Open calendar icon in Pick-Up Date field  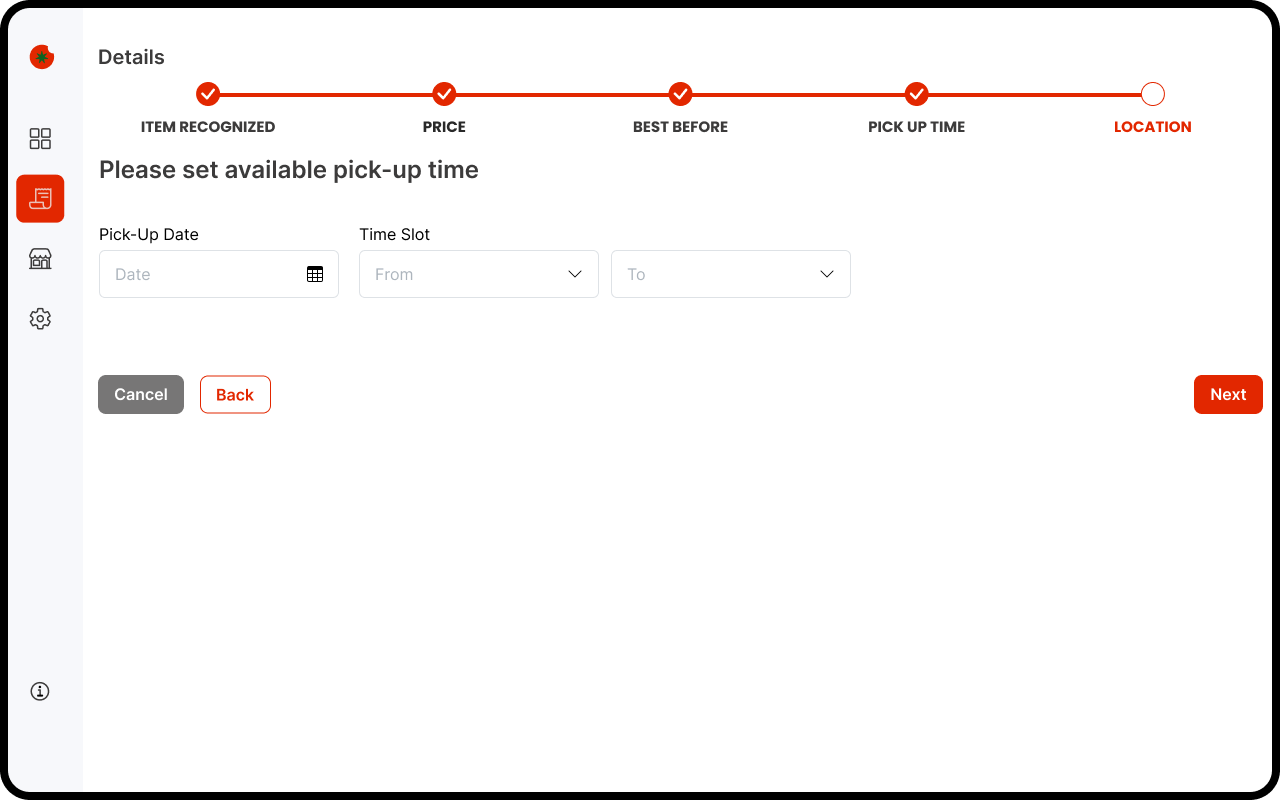(x=315, y=274)
